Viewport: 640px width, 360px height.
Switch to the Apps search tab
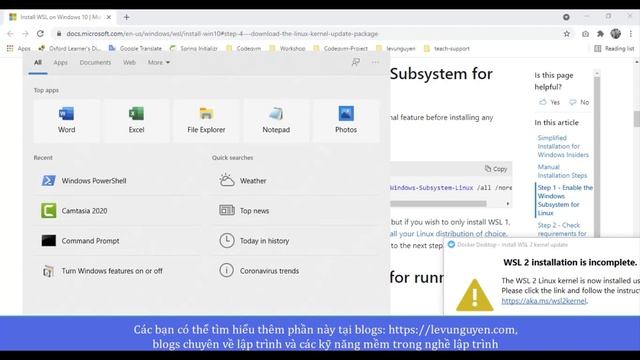(x=60, y=62)
